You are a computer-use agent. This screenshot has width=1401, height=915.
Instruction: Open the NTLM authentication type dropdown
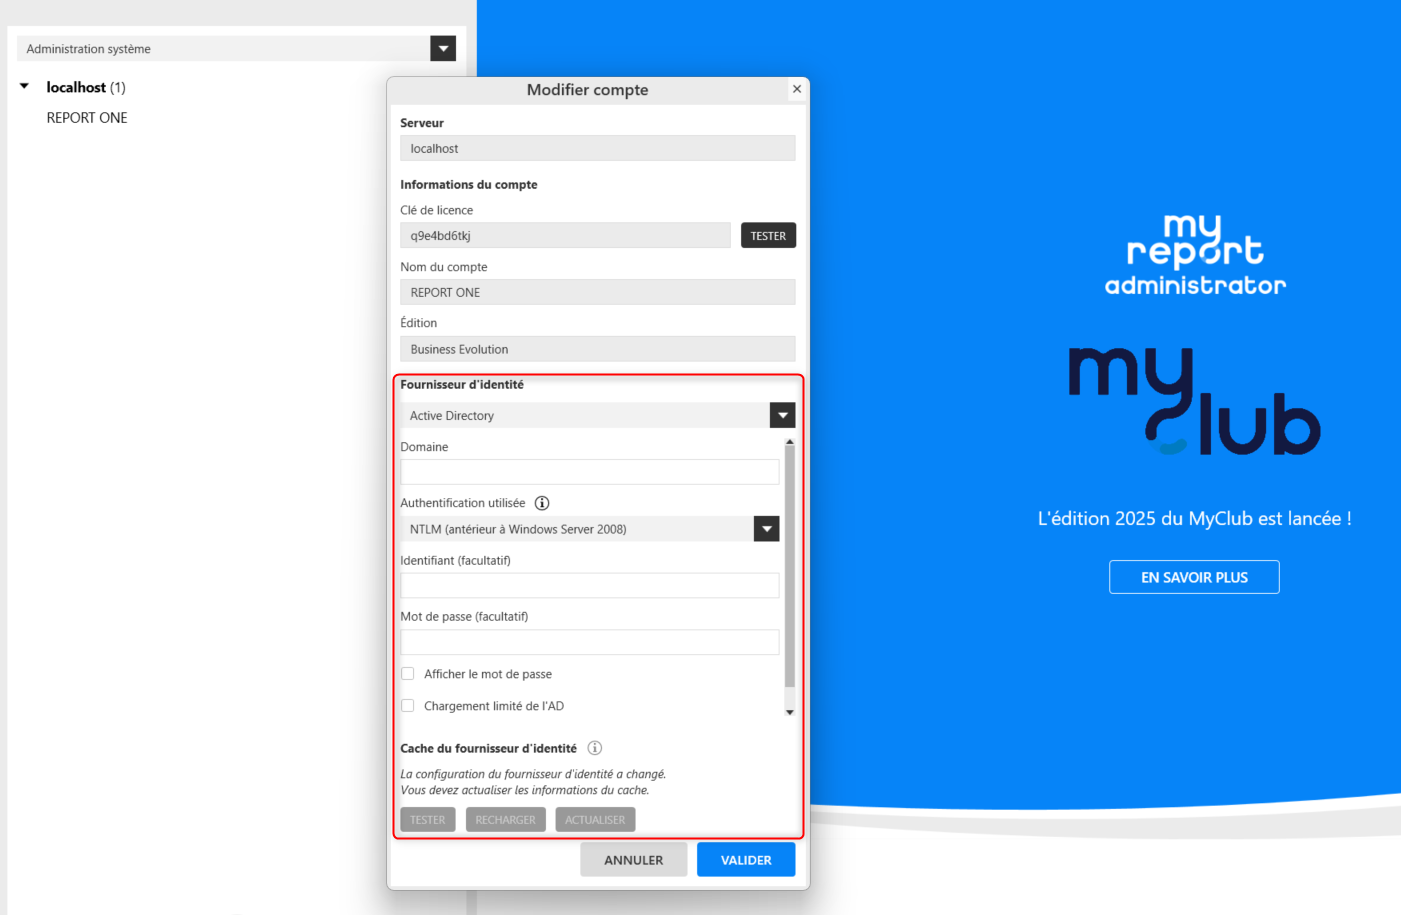pos(766,529)
